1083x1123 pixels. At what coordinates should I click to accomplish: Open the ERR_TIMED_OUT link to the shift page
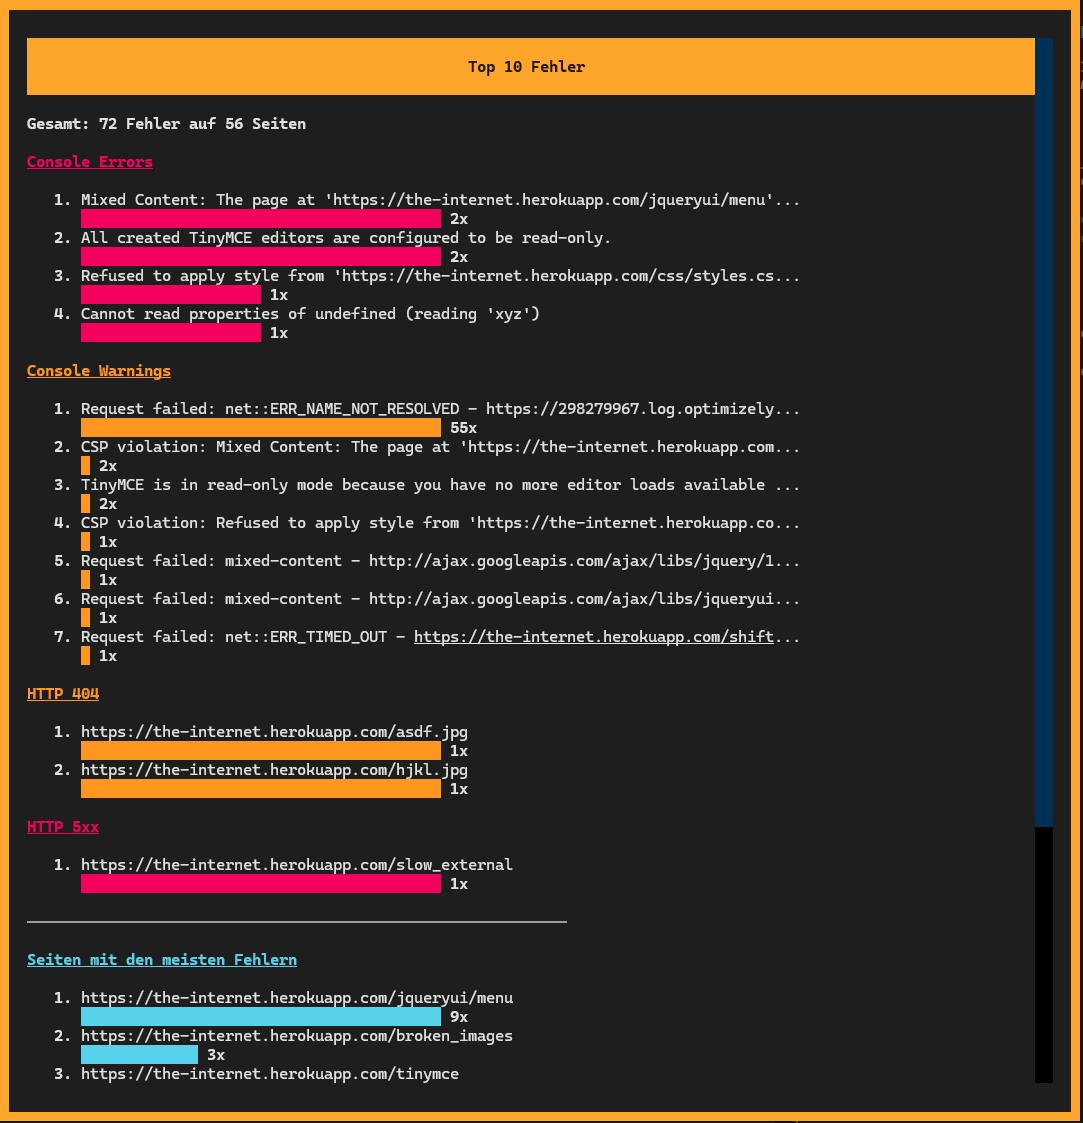595,637
